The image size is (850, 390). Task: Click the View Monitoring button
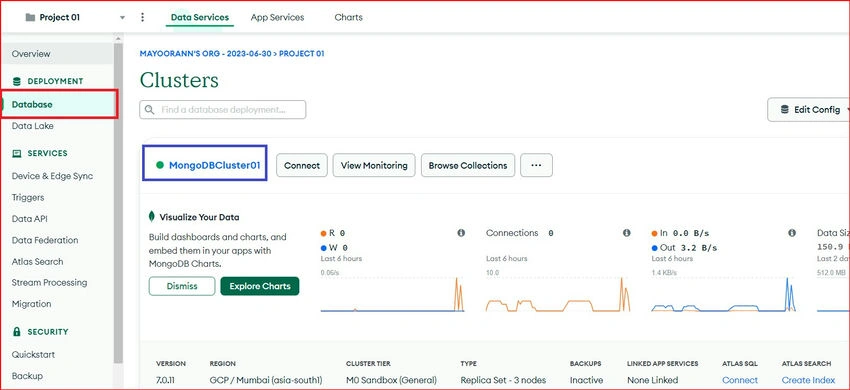pyautogui.click(x=374, y=165)
